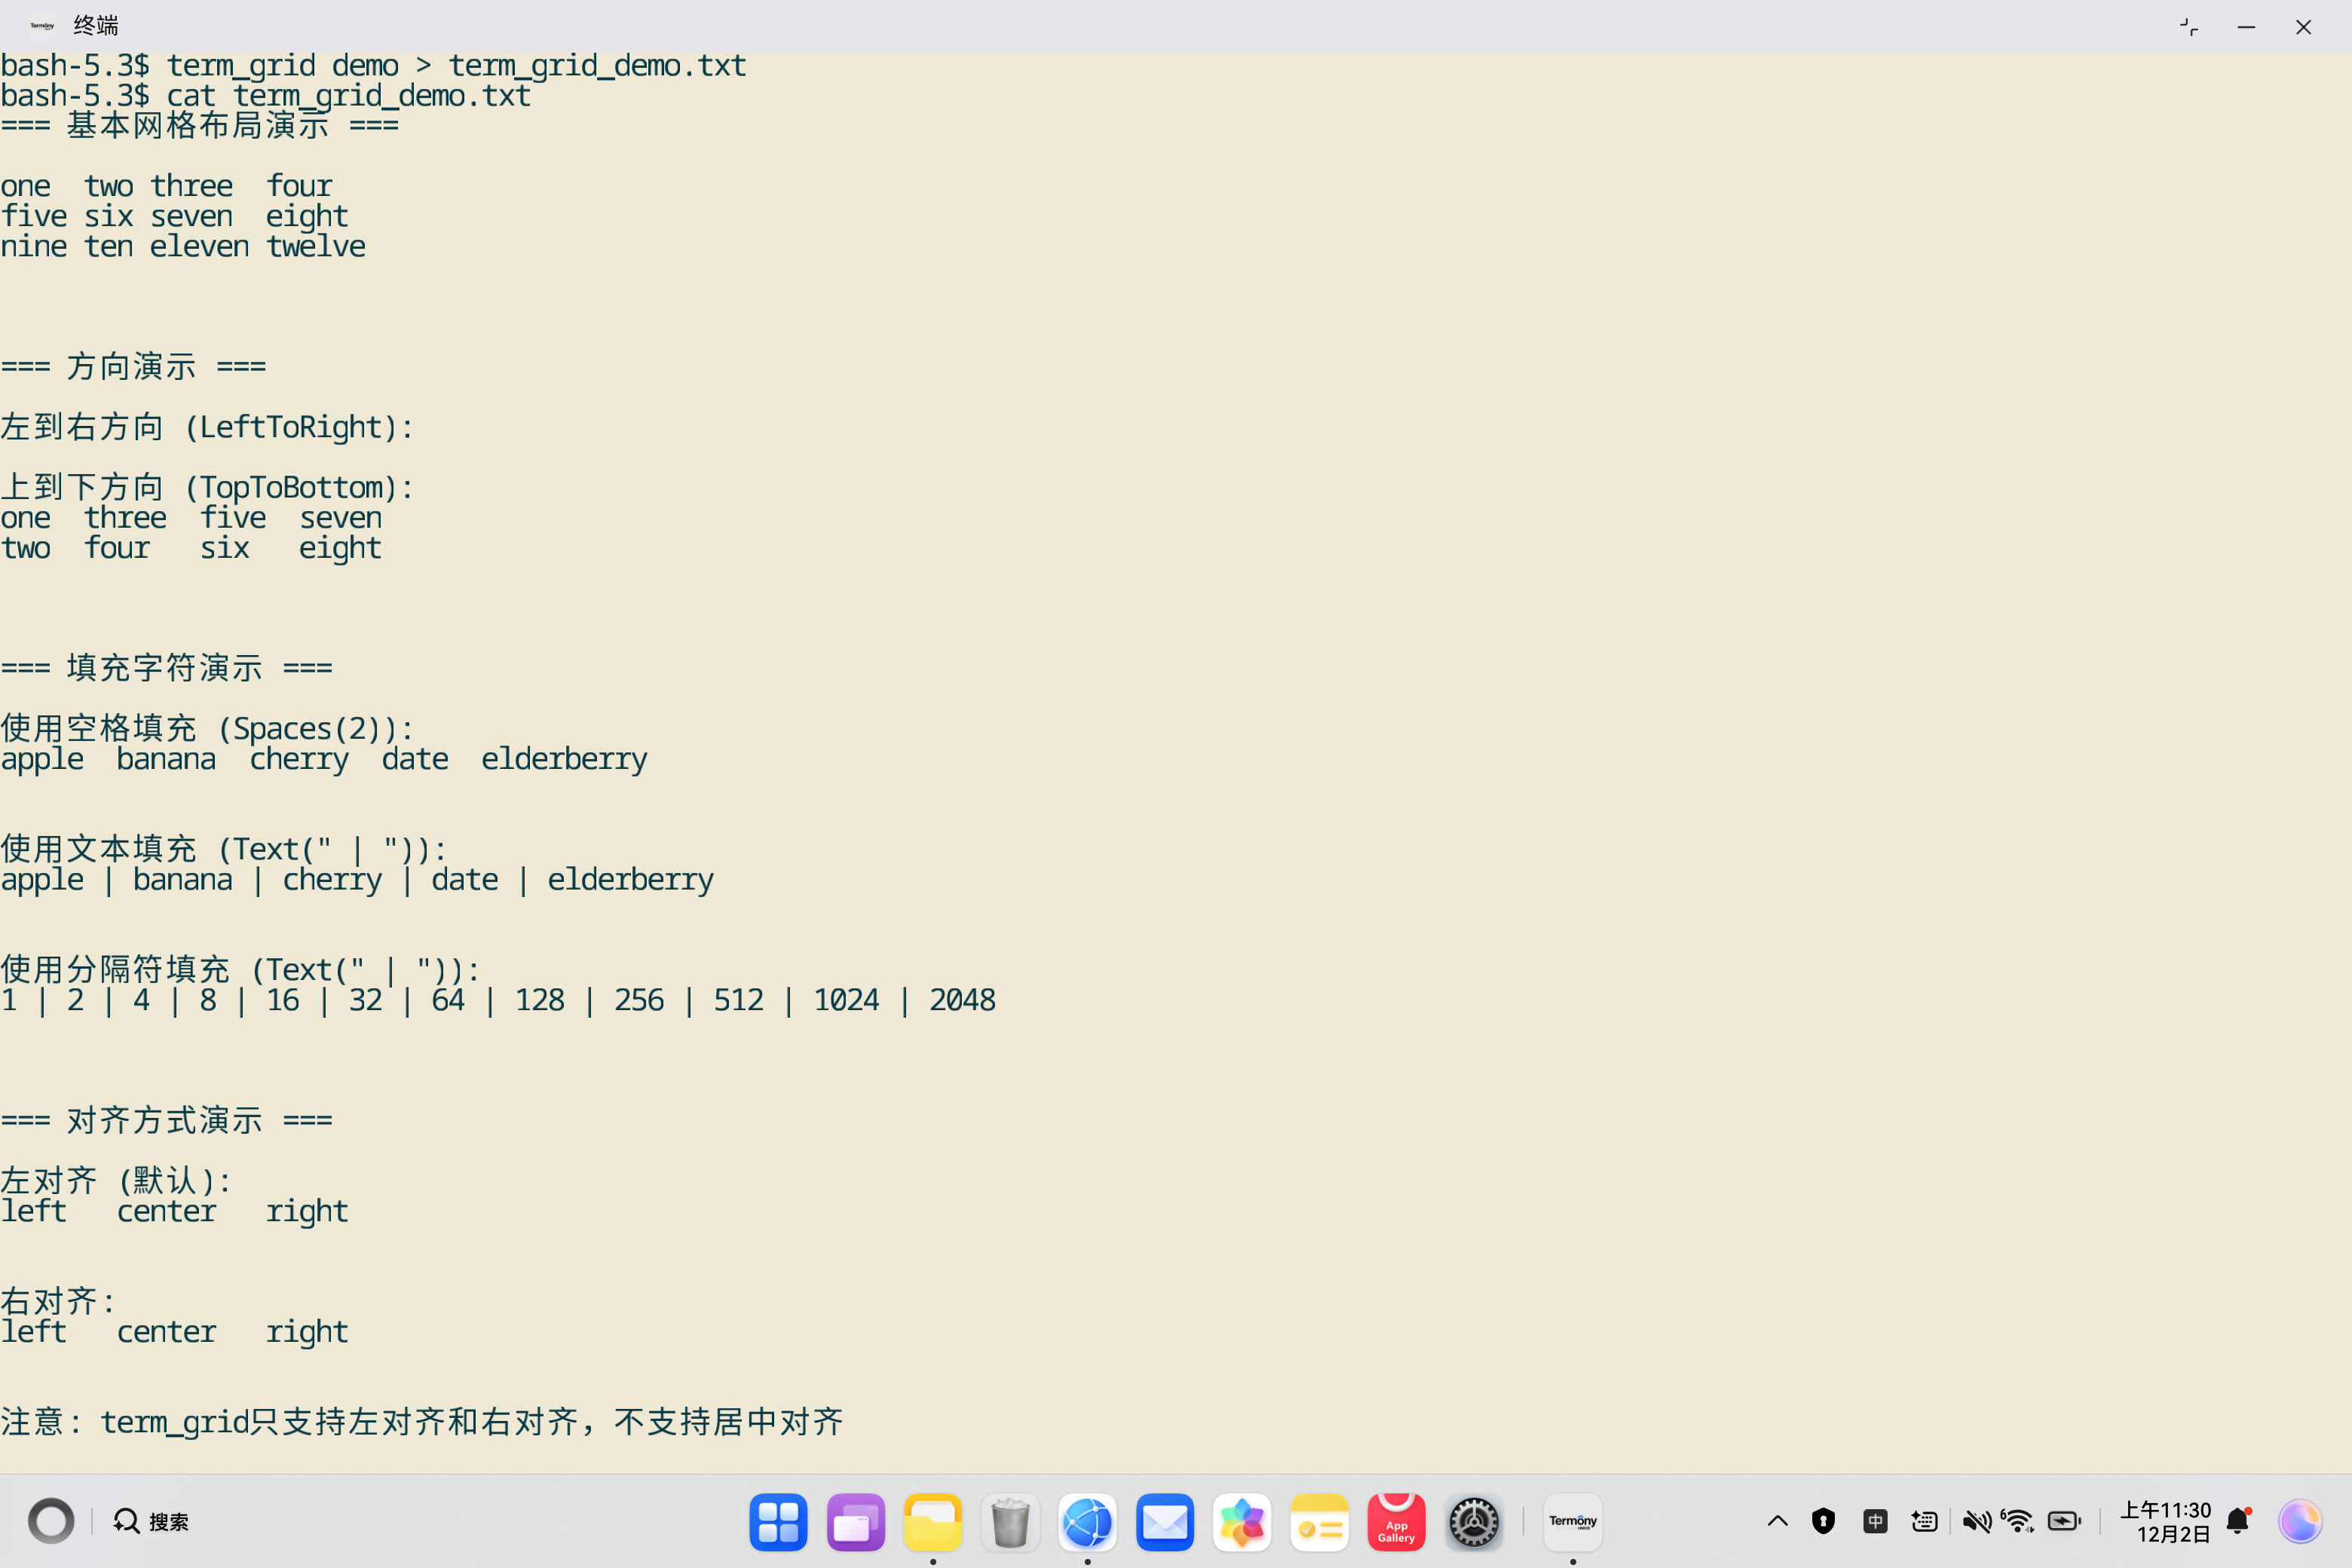Open the yellow Notes app
The height and width of the screenshot is (1568, 2352).
point(1319,1522)
